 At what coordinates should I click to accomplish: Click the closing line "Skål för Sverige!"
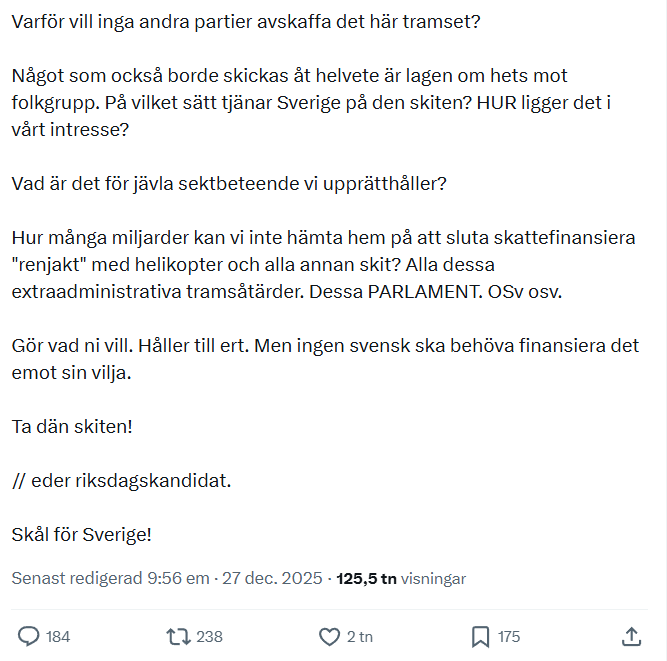82,534
